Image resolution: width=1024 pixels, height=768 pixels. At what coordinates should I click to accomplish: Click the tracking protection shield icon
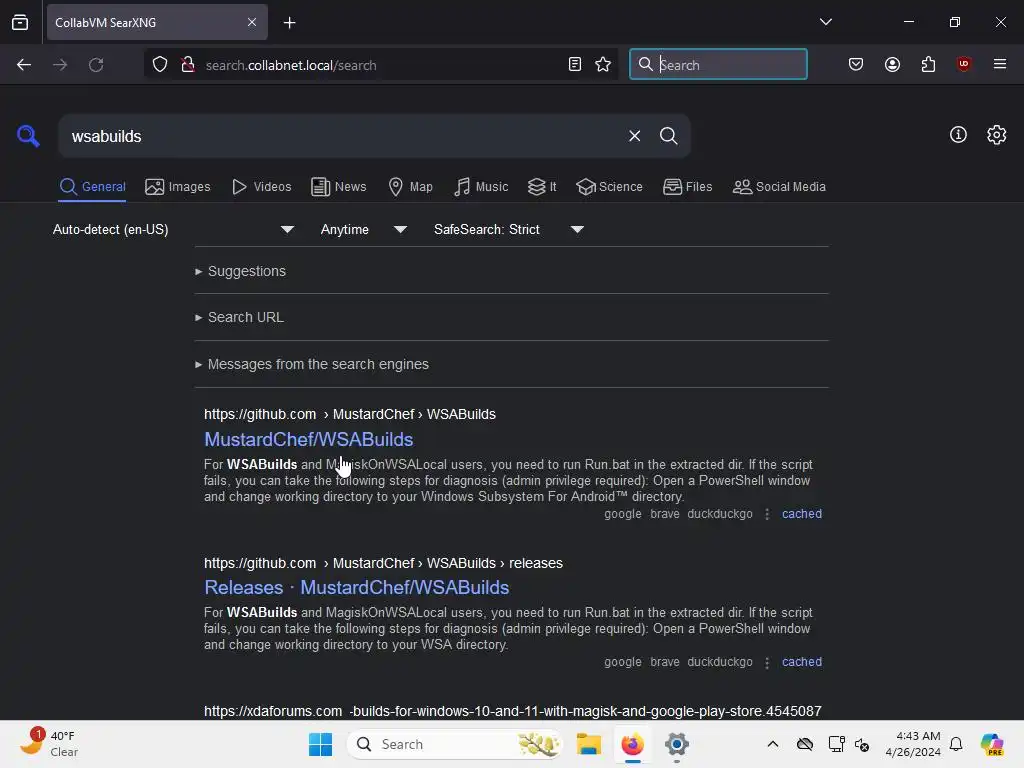[x=160, y=65]
